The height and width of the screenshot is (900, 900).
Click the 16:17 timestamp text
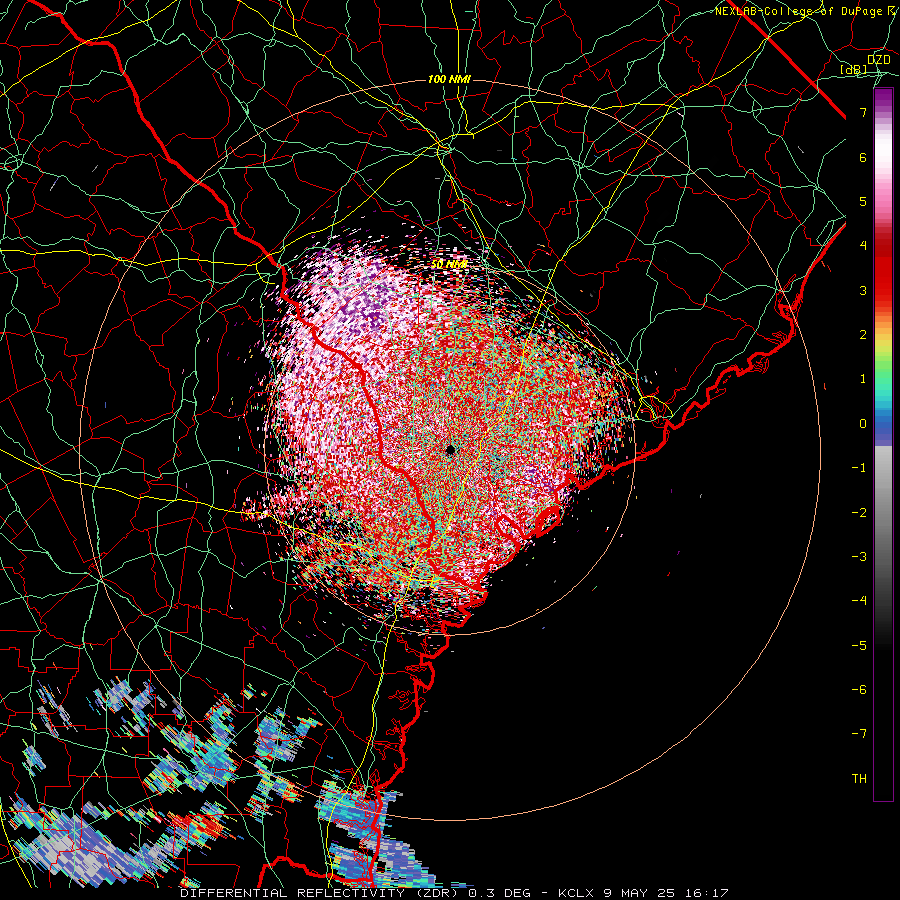click(706, 893)
